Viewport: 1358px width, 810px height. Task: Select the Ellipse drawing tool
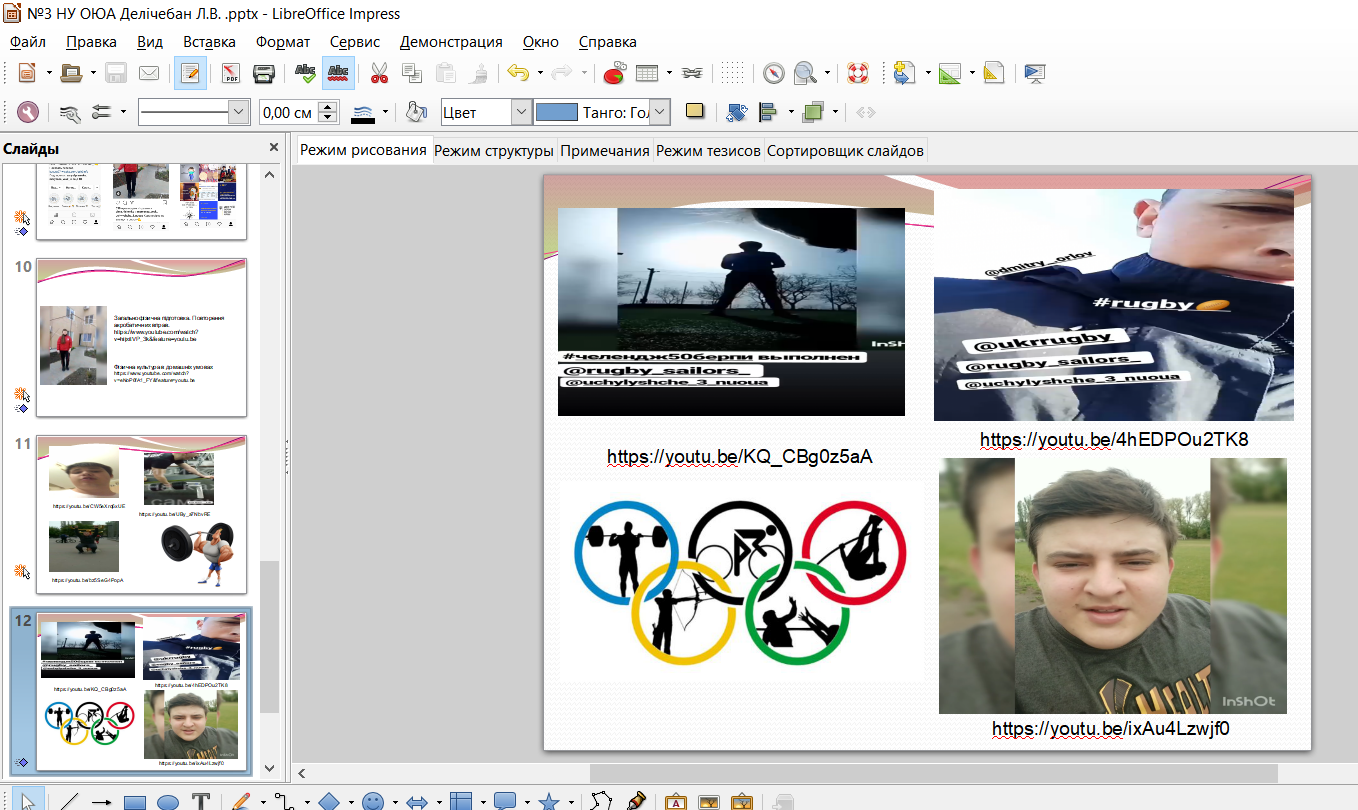point(168,801)
